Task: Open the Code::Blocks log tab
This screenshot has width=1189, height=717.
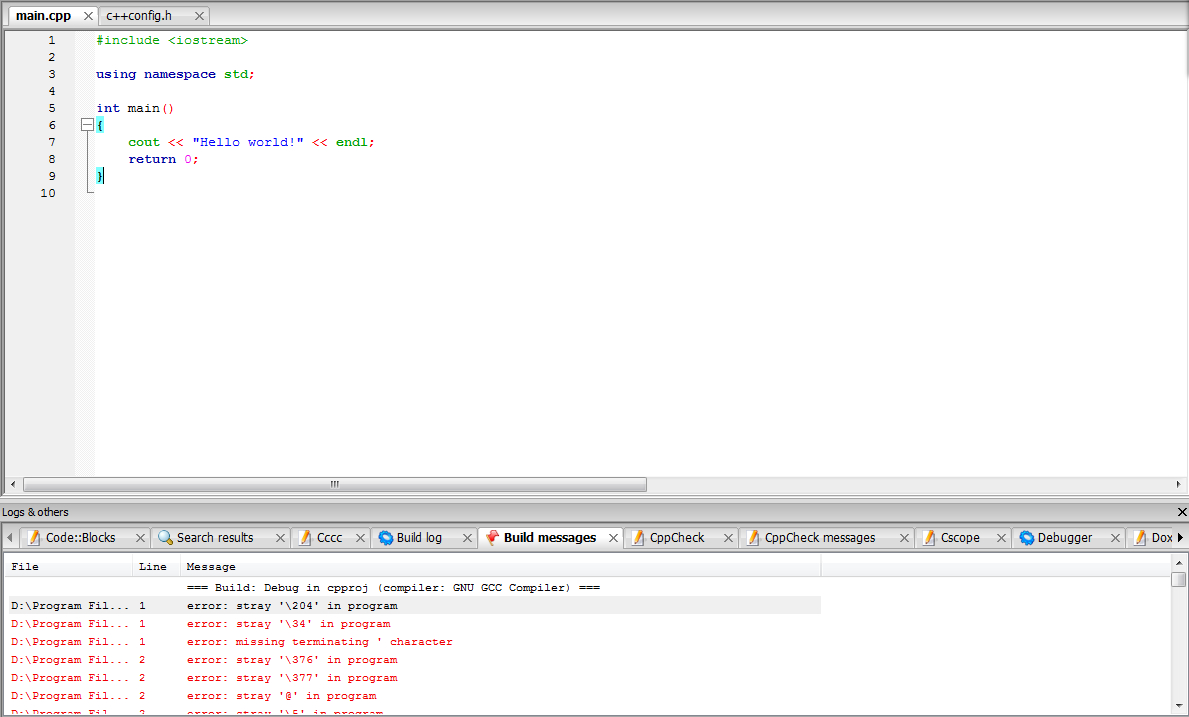Action: click(x=80, y=538)
